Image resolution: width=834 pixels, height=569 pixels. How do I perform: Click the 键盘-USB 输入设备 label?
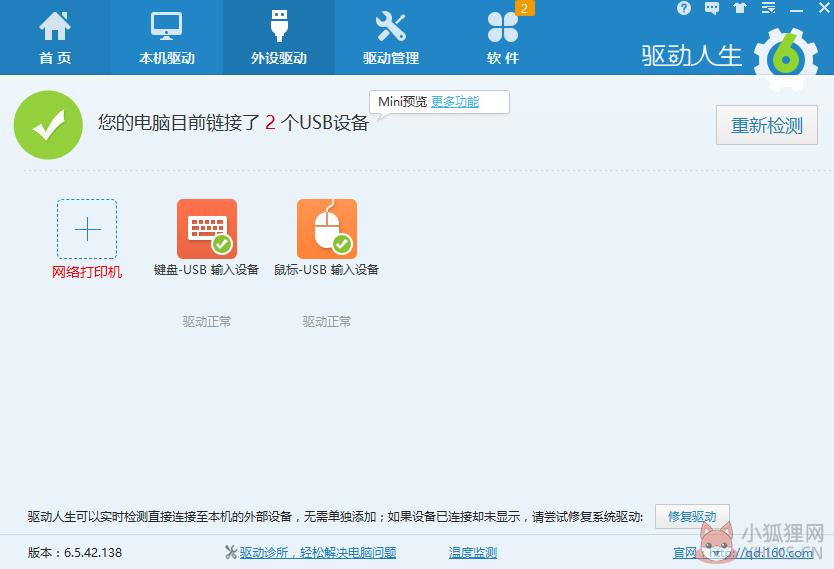pos(206,270)
